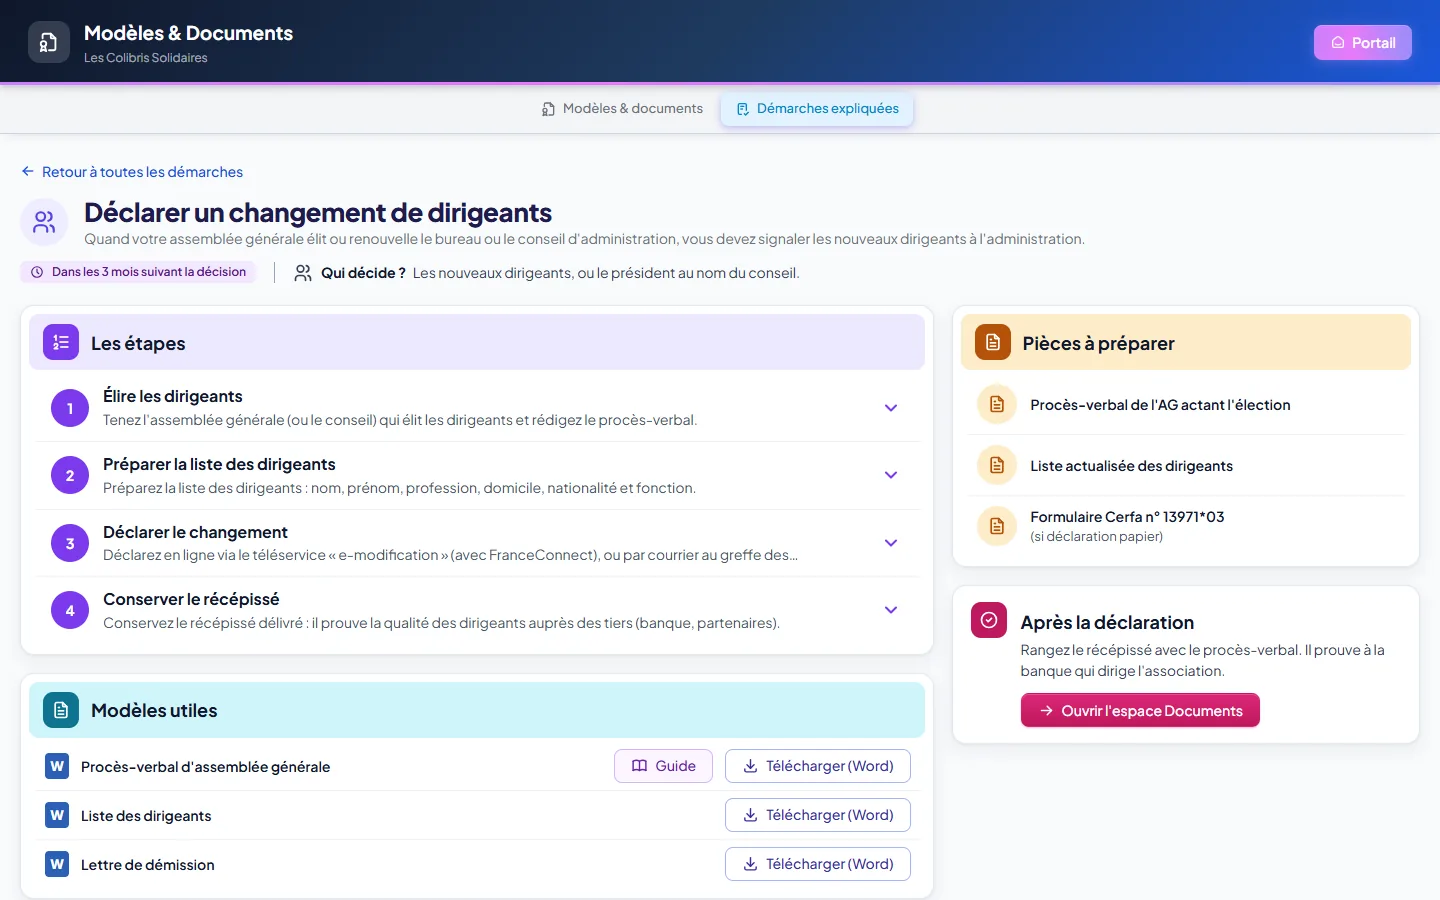Click the Word icon for Liste des dirigeants
Screen dimensions: 1440x900
click(x=57, y=815)
